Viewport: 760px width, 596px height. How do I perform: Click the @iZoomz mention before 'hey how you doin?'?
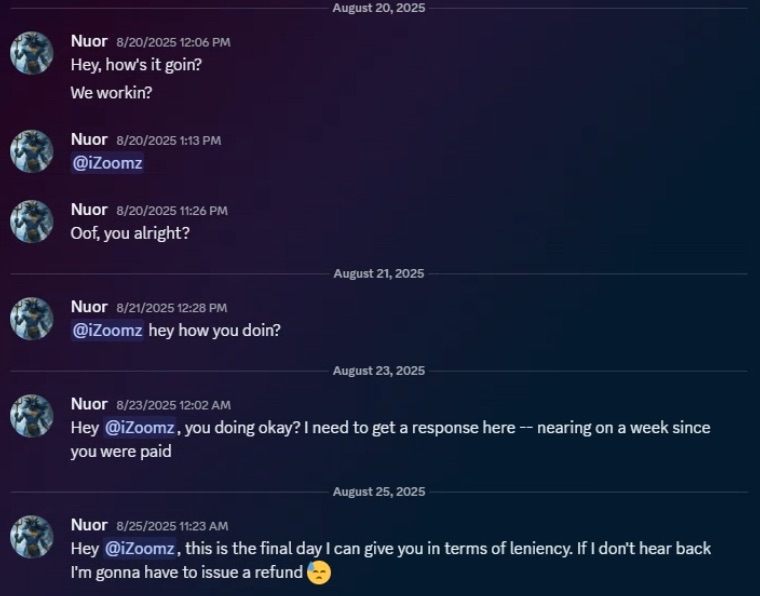pos(107,330)
